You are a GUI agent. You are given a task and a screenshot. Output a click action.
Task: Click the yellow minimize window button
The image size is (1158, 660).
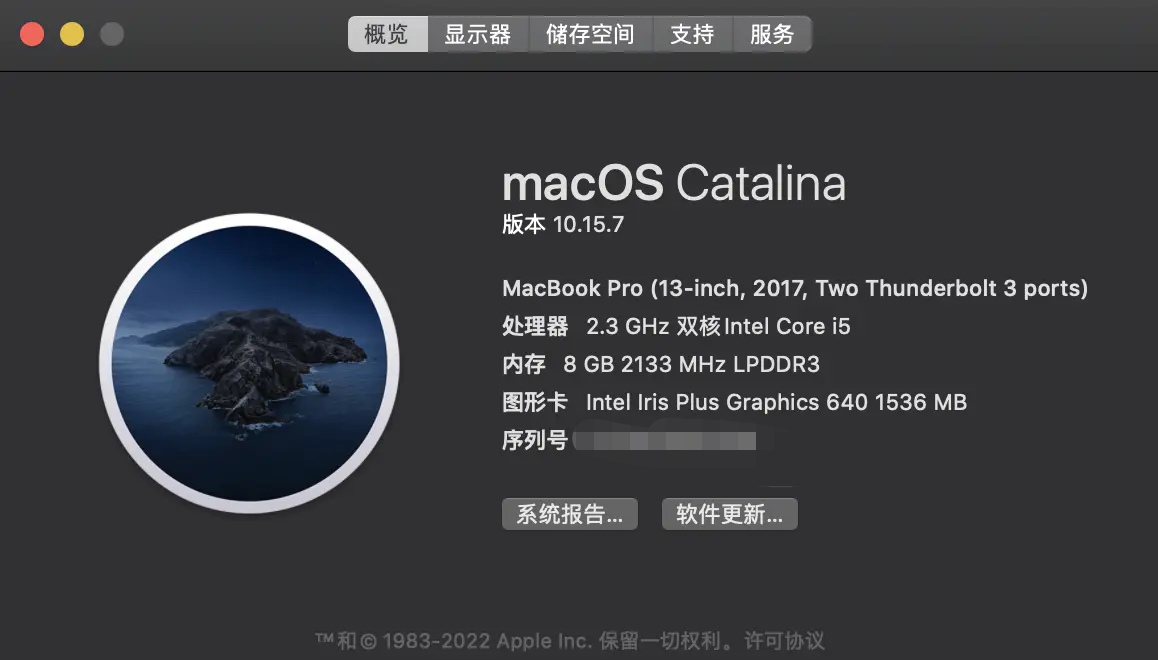tap(72, 33)
